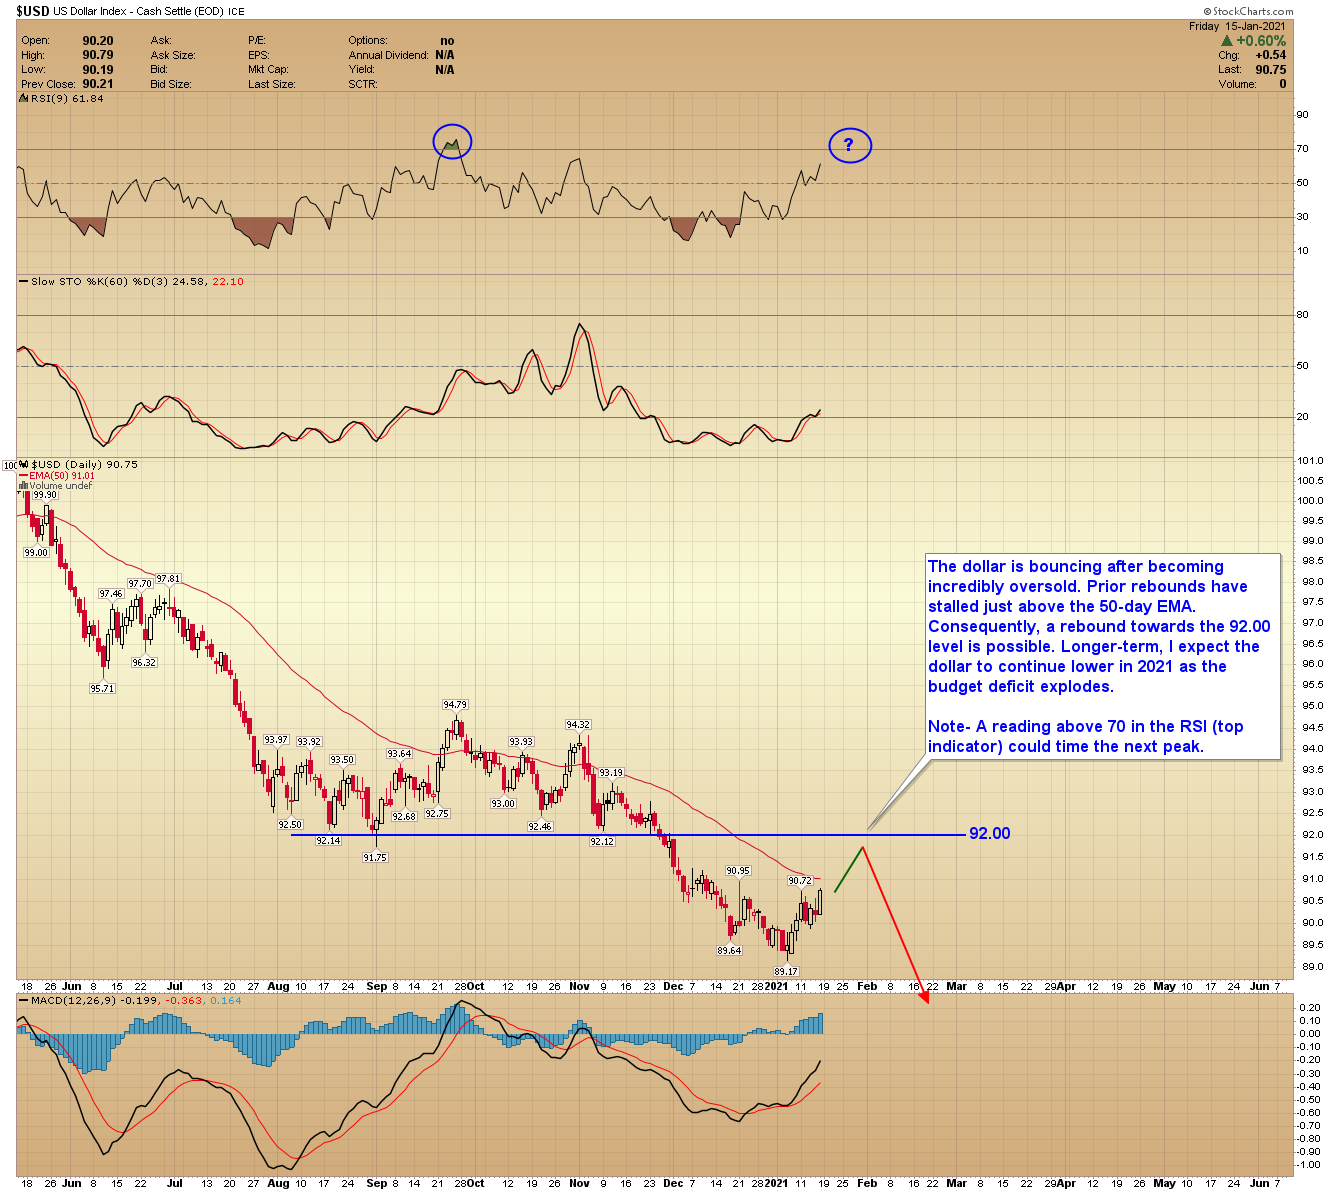Click the 'MACD(12,26,9)' indicator label
The width and height of the screenshot is (1340, 1192).
coord(73,1000)
